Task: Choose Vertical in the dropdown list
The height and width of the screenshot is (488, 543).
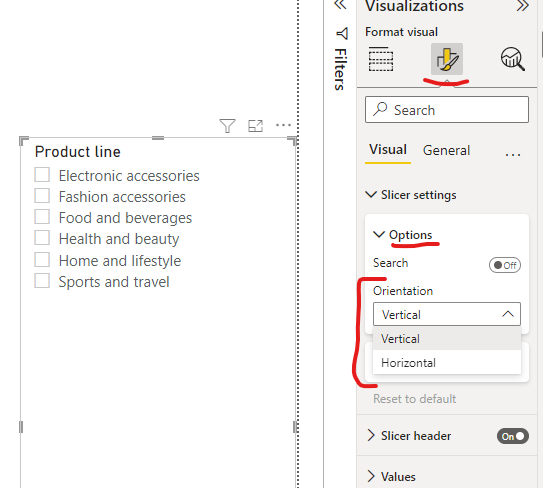Action: [x=447, y=339]
